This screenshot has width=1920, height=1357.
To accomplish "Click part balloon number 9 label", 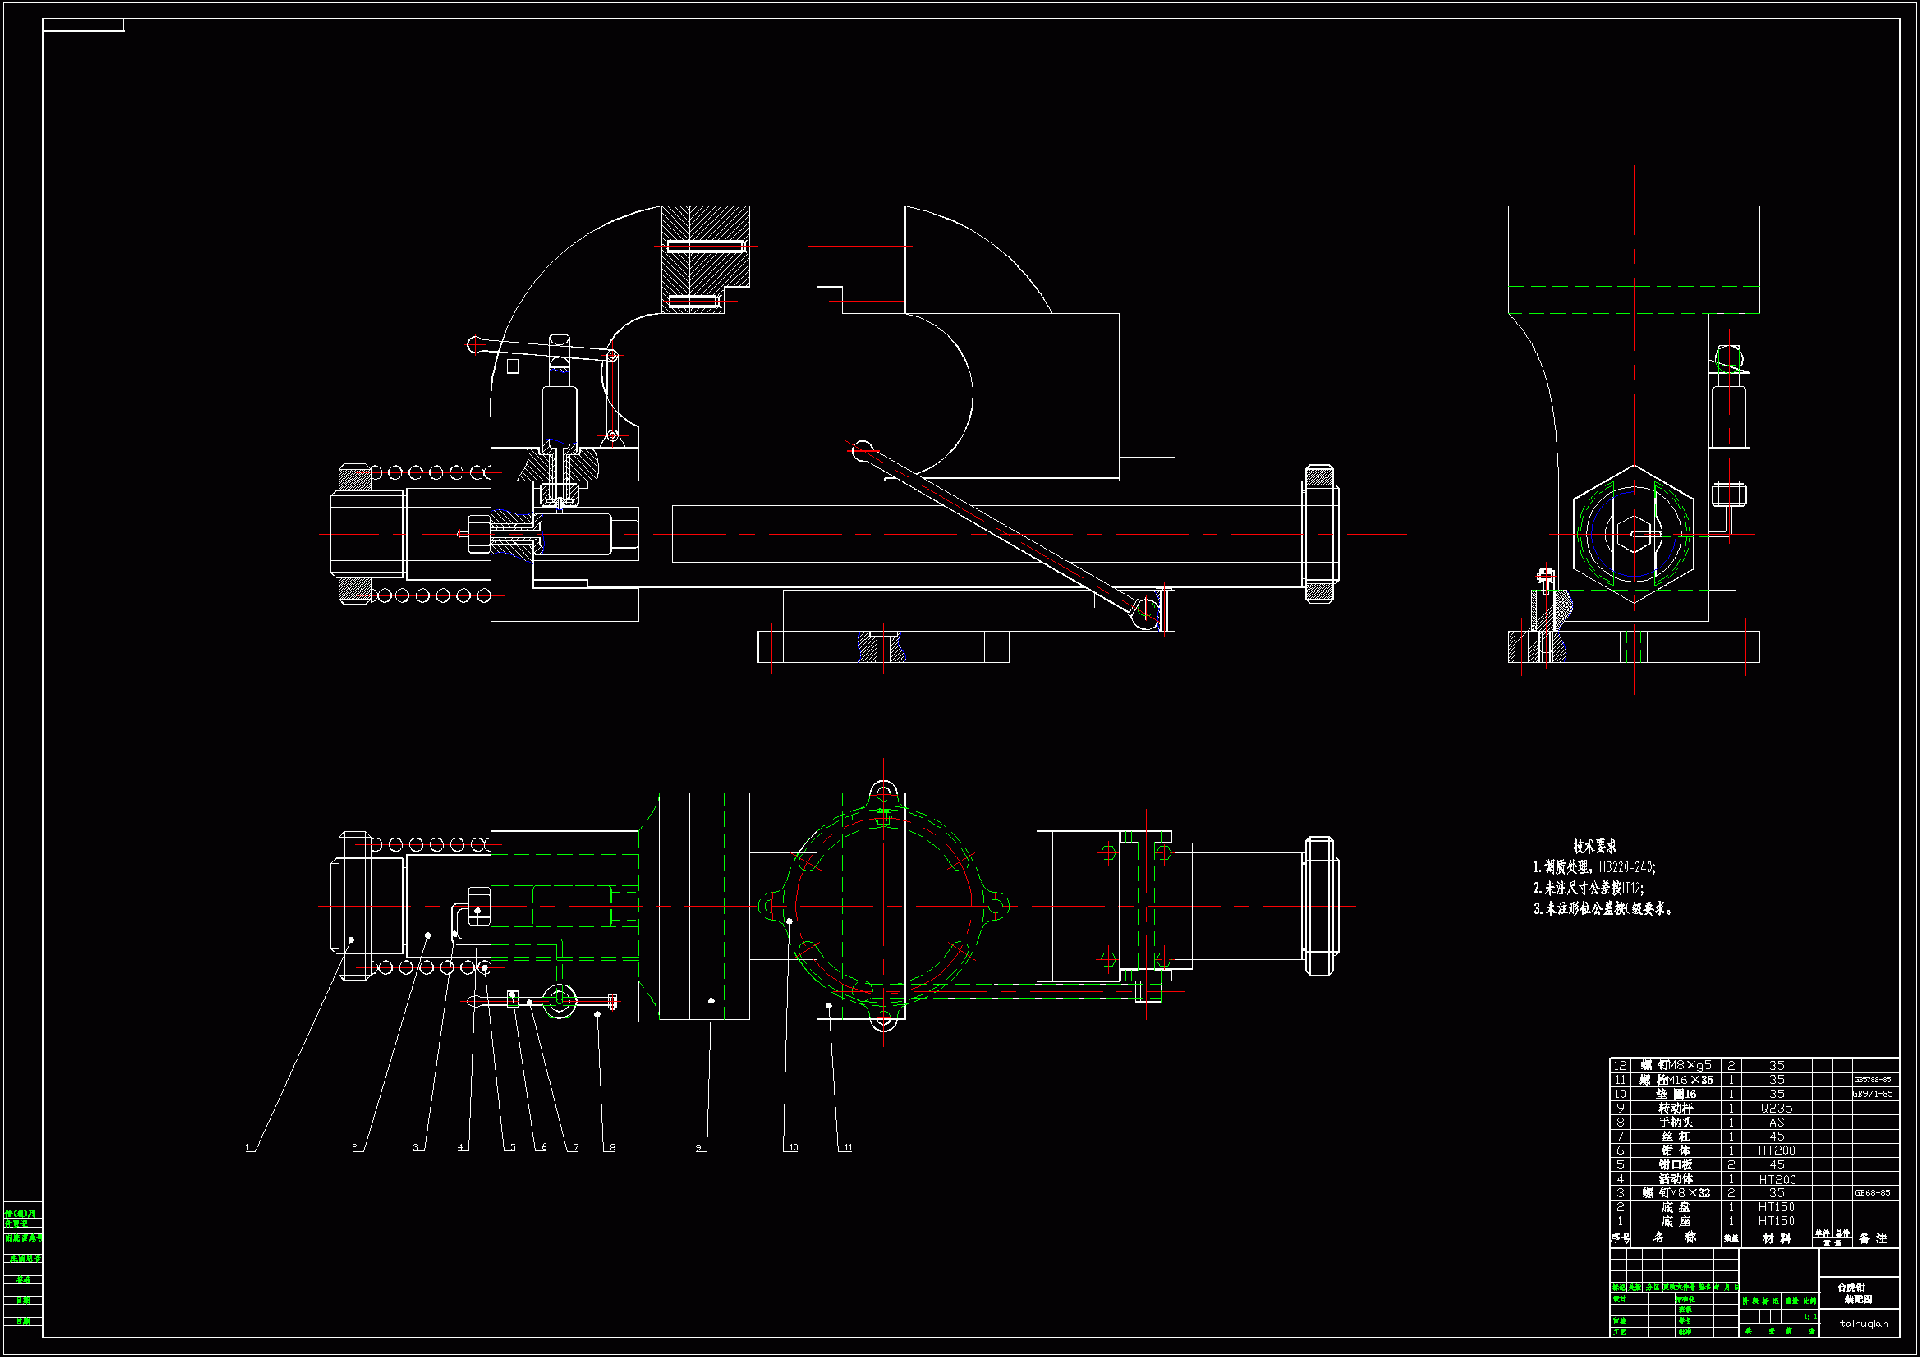I will pyautogui.click(x=699, y=1148).
